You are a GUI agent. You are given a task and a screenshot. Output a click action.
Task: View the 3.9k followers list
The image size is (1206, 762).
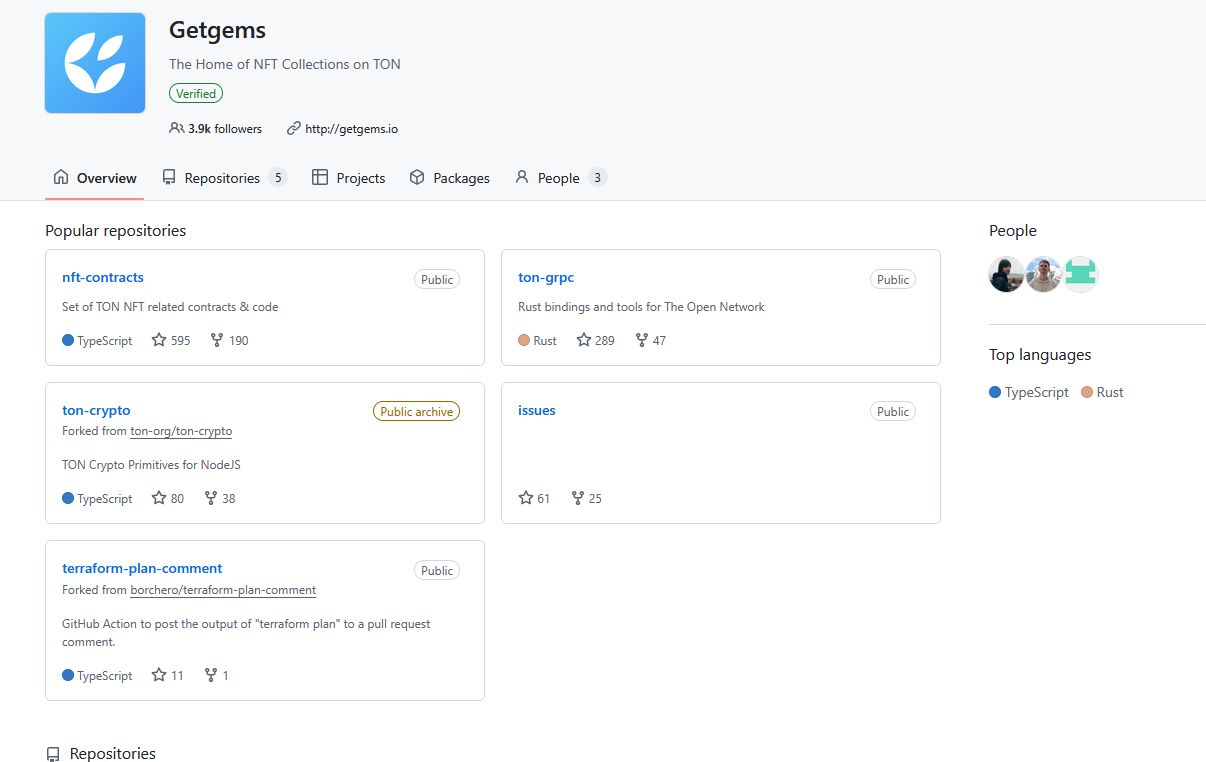click(x=224, y=128)
